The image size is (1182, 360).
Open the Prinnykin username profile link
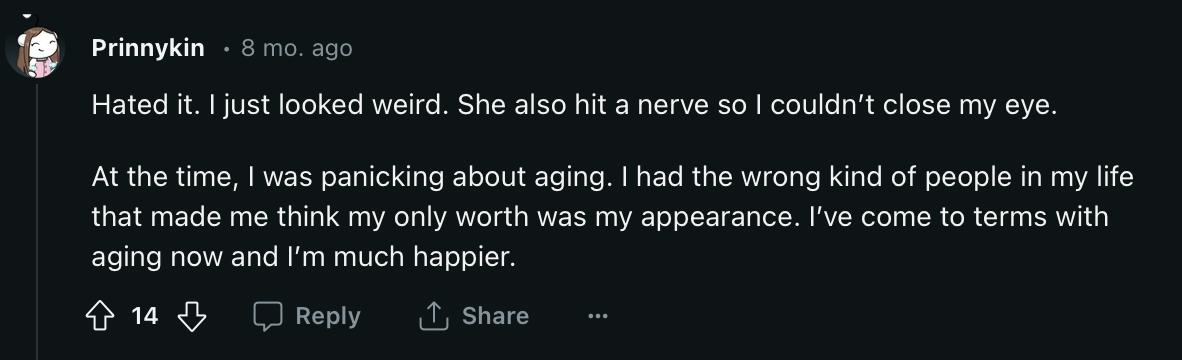coord(148,48)
